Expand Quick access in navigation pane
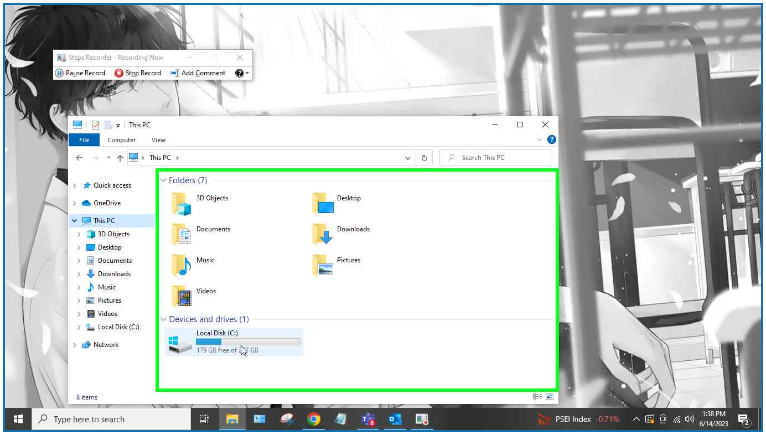This screenshot has width=766, height=436. (75, 186)
